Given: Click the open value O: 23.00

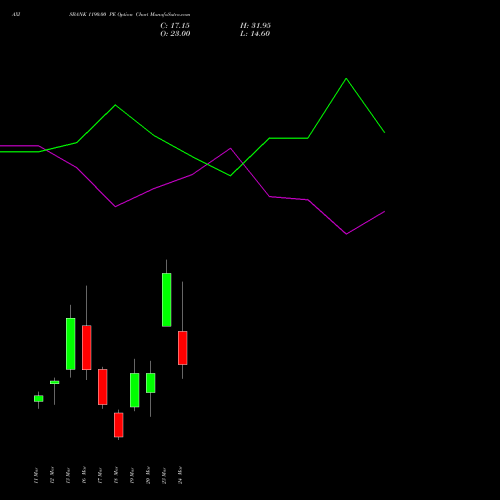Looking at the screenshot, I should point(175,34).
